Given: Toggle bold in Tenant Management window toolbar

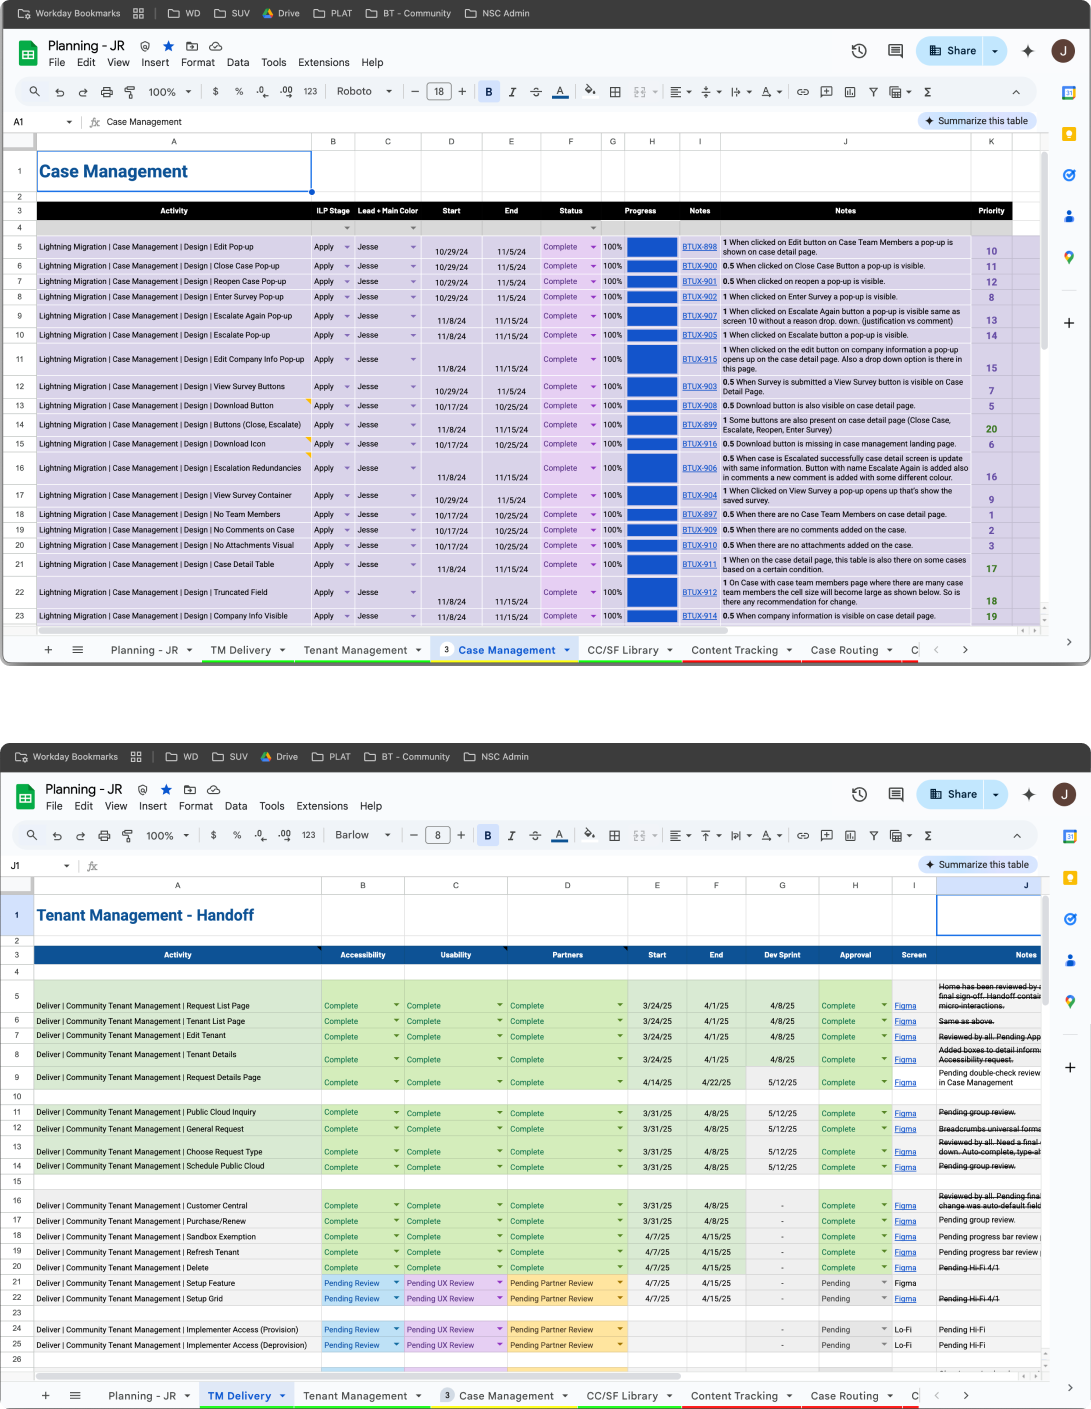Looking at the screenshot, I should click(488, 836).
